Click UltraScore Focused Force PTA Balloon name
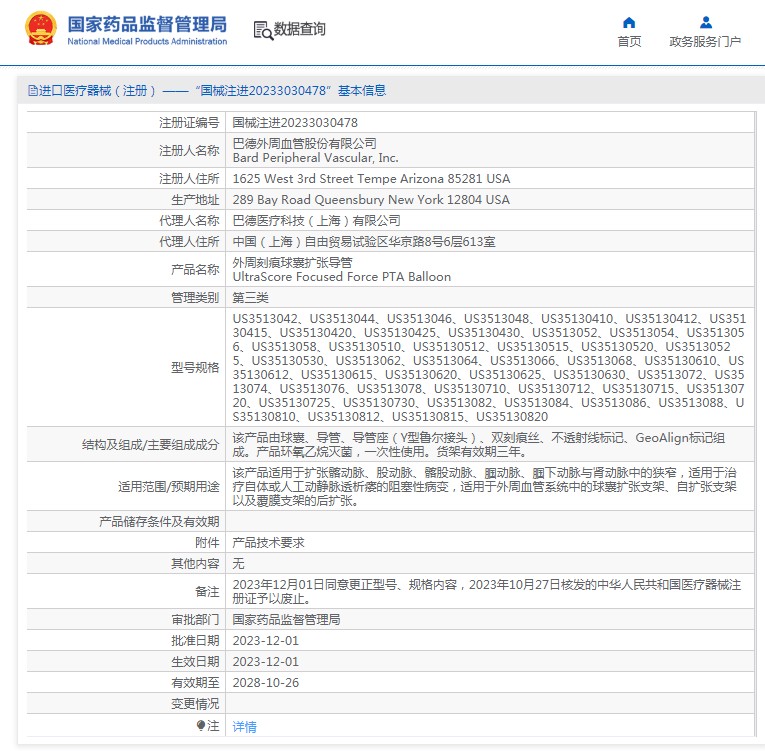 [341, 277]
